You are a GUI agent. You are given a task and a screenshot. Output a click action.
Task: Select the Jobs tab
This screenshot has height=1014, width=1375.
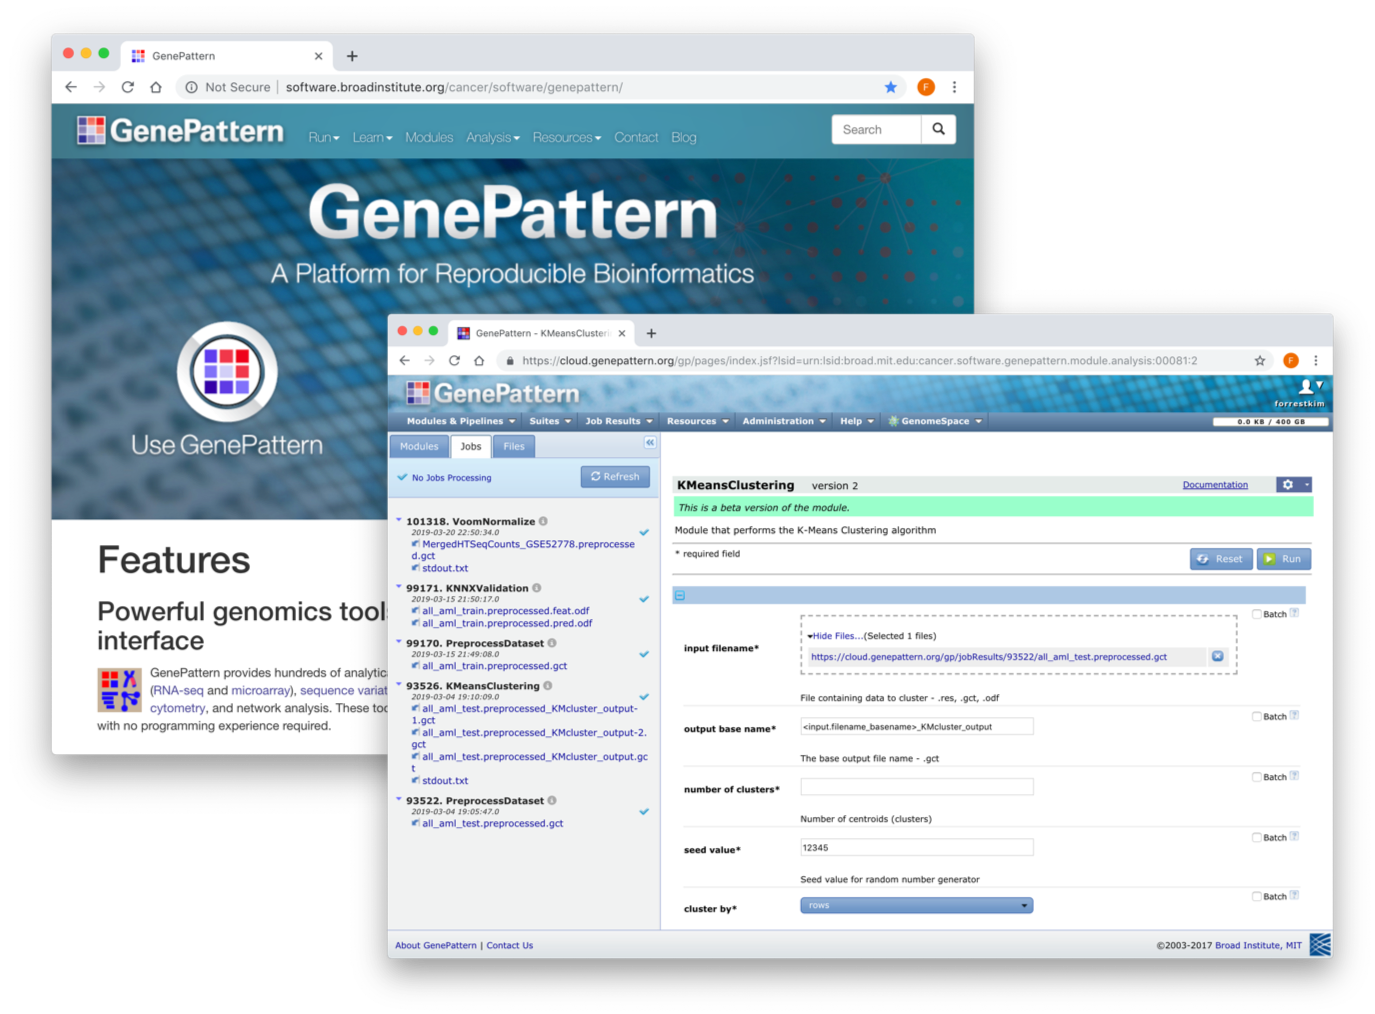click(471, 447)
